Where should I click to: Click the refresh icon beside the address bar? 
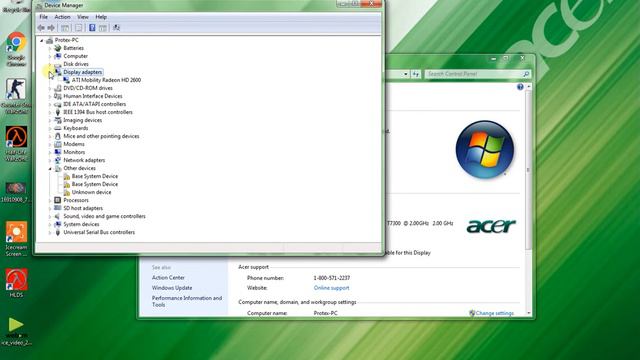(x=416, y=74)
